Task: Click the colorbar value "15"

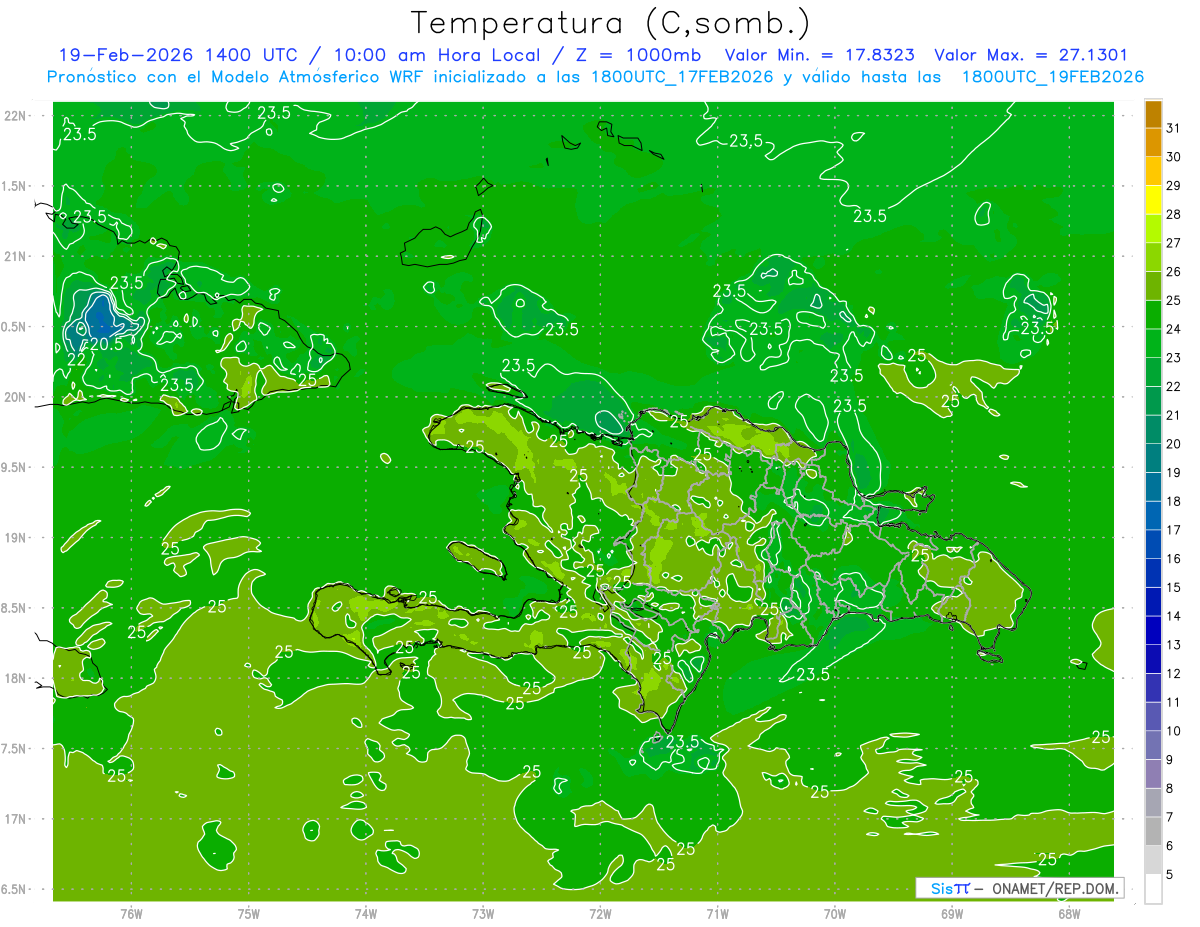Action: (1174, 588)
